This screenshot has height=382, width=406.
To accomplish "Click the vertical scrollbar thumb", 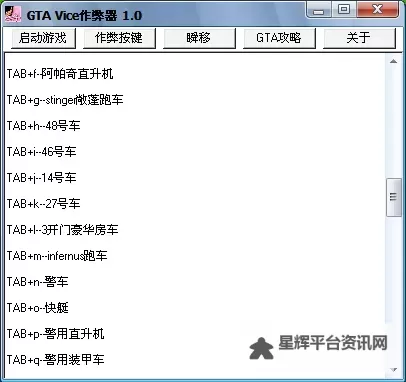I will click(x=393, y=197).
